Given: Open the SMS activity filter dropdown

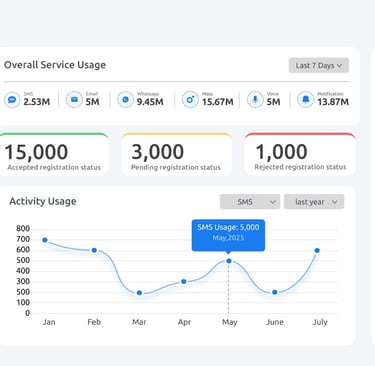Looking at the screenshot, I should coord(250,202).
